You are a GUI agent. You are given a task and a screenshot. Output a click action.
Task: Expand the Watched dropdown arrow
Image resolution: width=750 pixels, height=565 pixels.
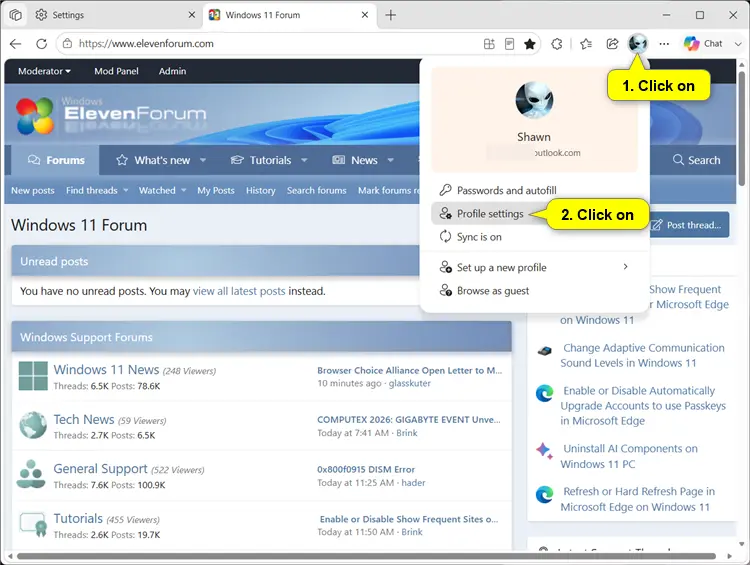(x=184, y=190)
